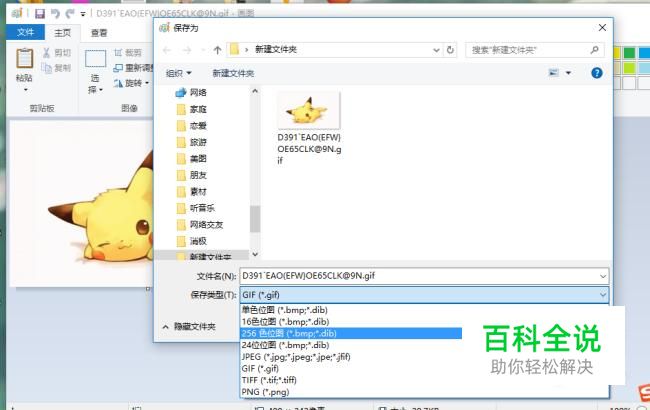Click the 新建文件夹 address bar path

[x=276, y=50]
